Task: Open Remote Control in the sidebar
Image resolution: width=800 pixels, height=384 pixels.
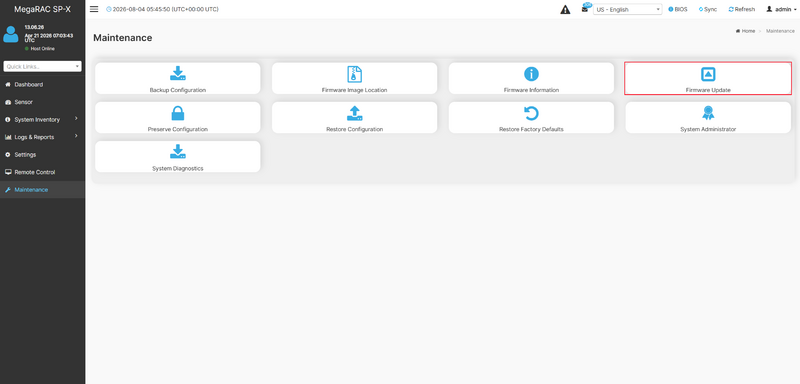Action: pos(42,172)
